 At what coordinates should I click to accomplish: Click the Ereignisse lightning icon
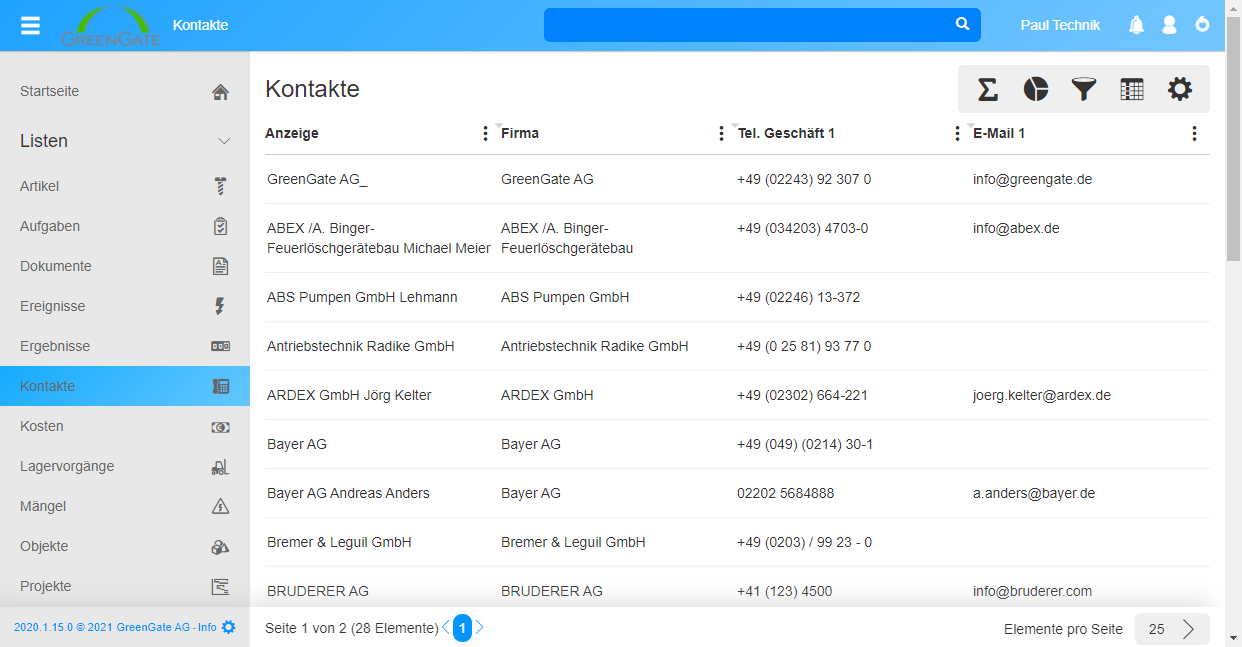click(x=221, y=306)
